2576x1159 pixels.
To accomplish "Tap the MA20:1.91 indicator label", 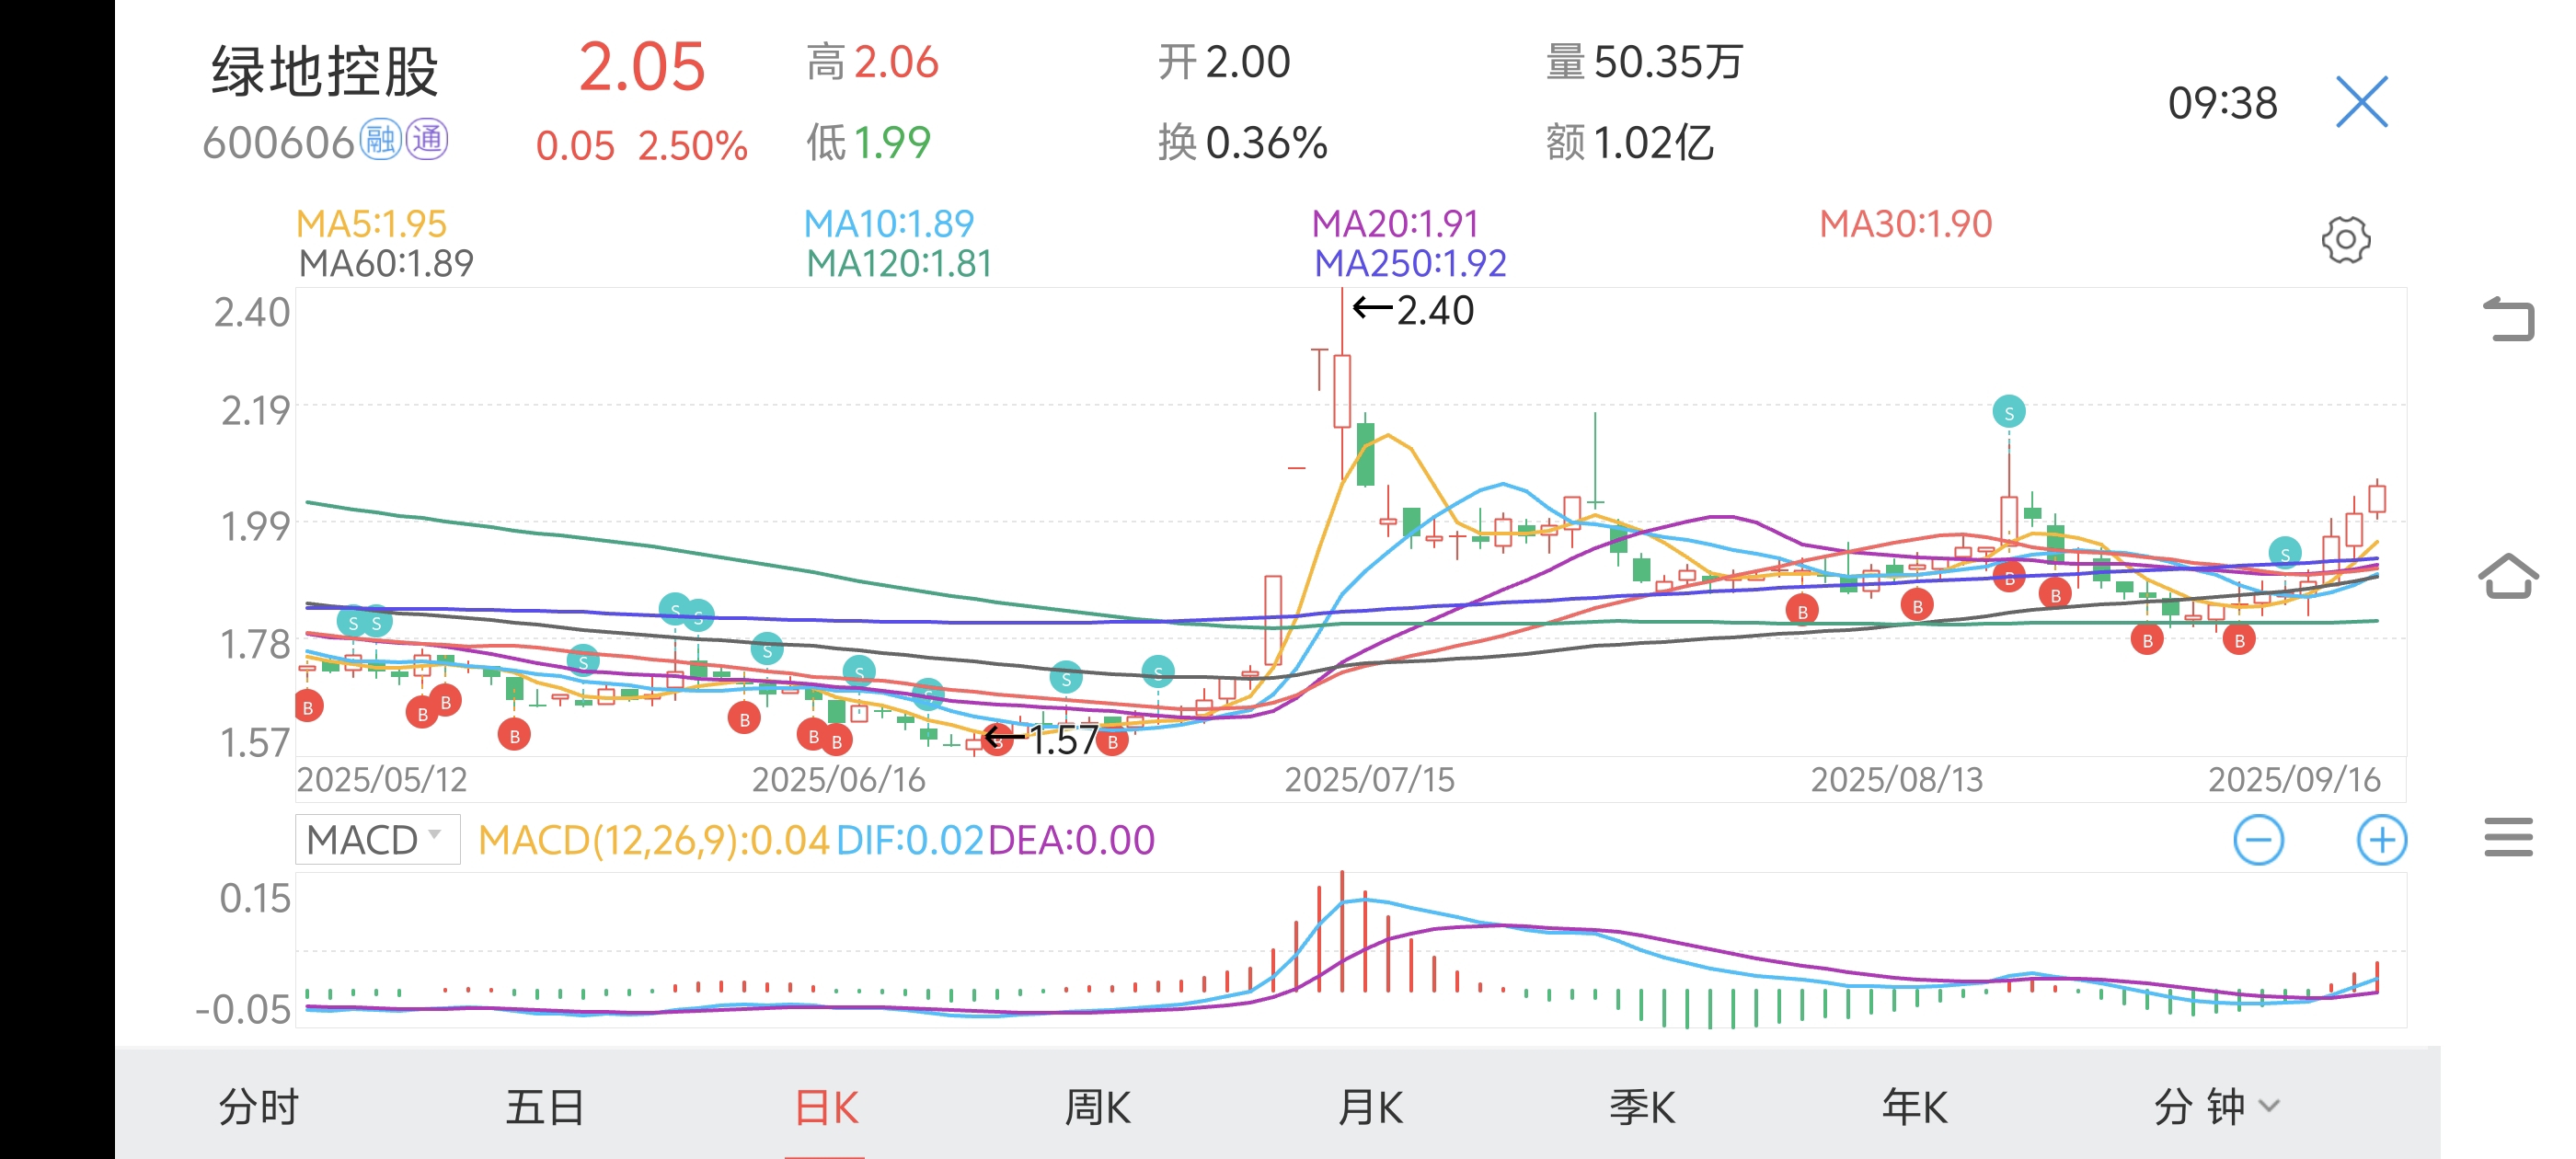I will (1395, 223).
